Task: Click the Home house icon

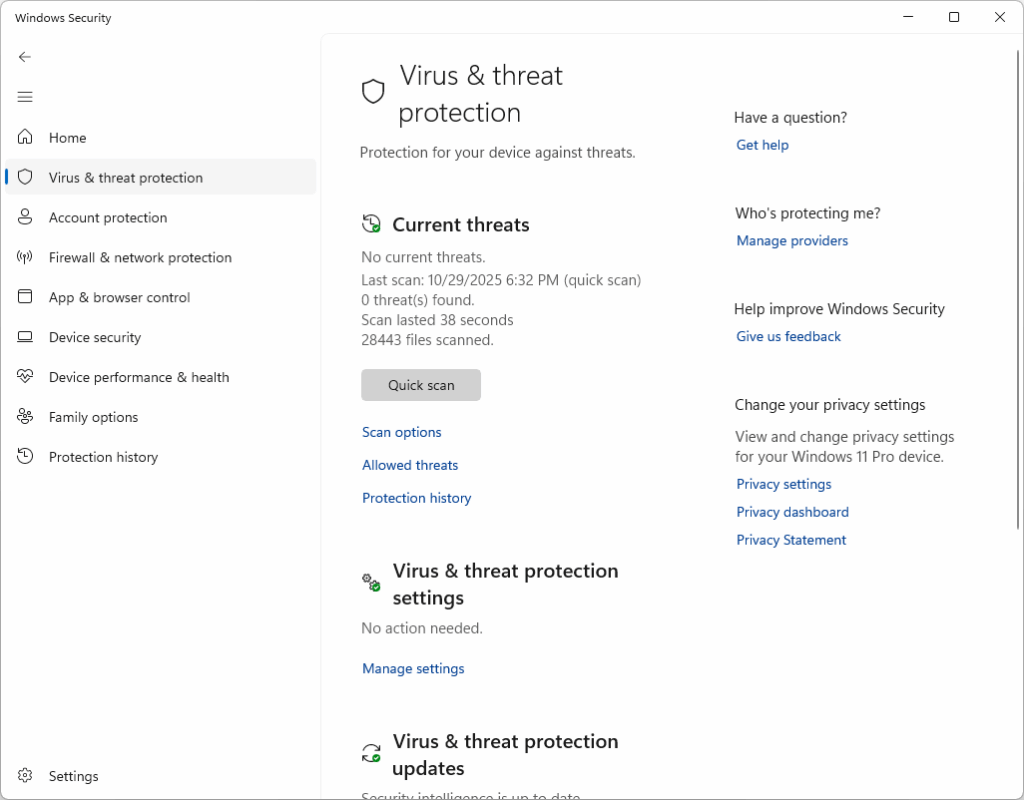Action: [x=25, y=137]
